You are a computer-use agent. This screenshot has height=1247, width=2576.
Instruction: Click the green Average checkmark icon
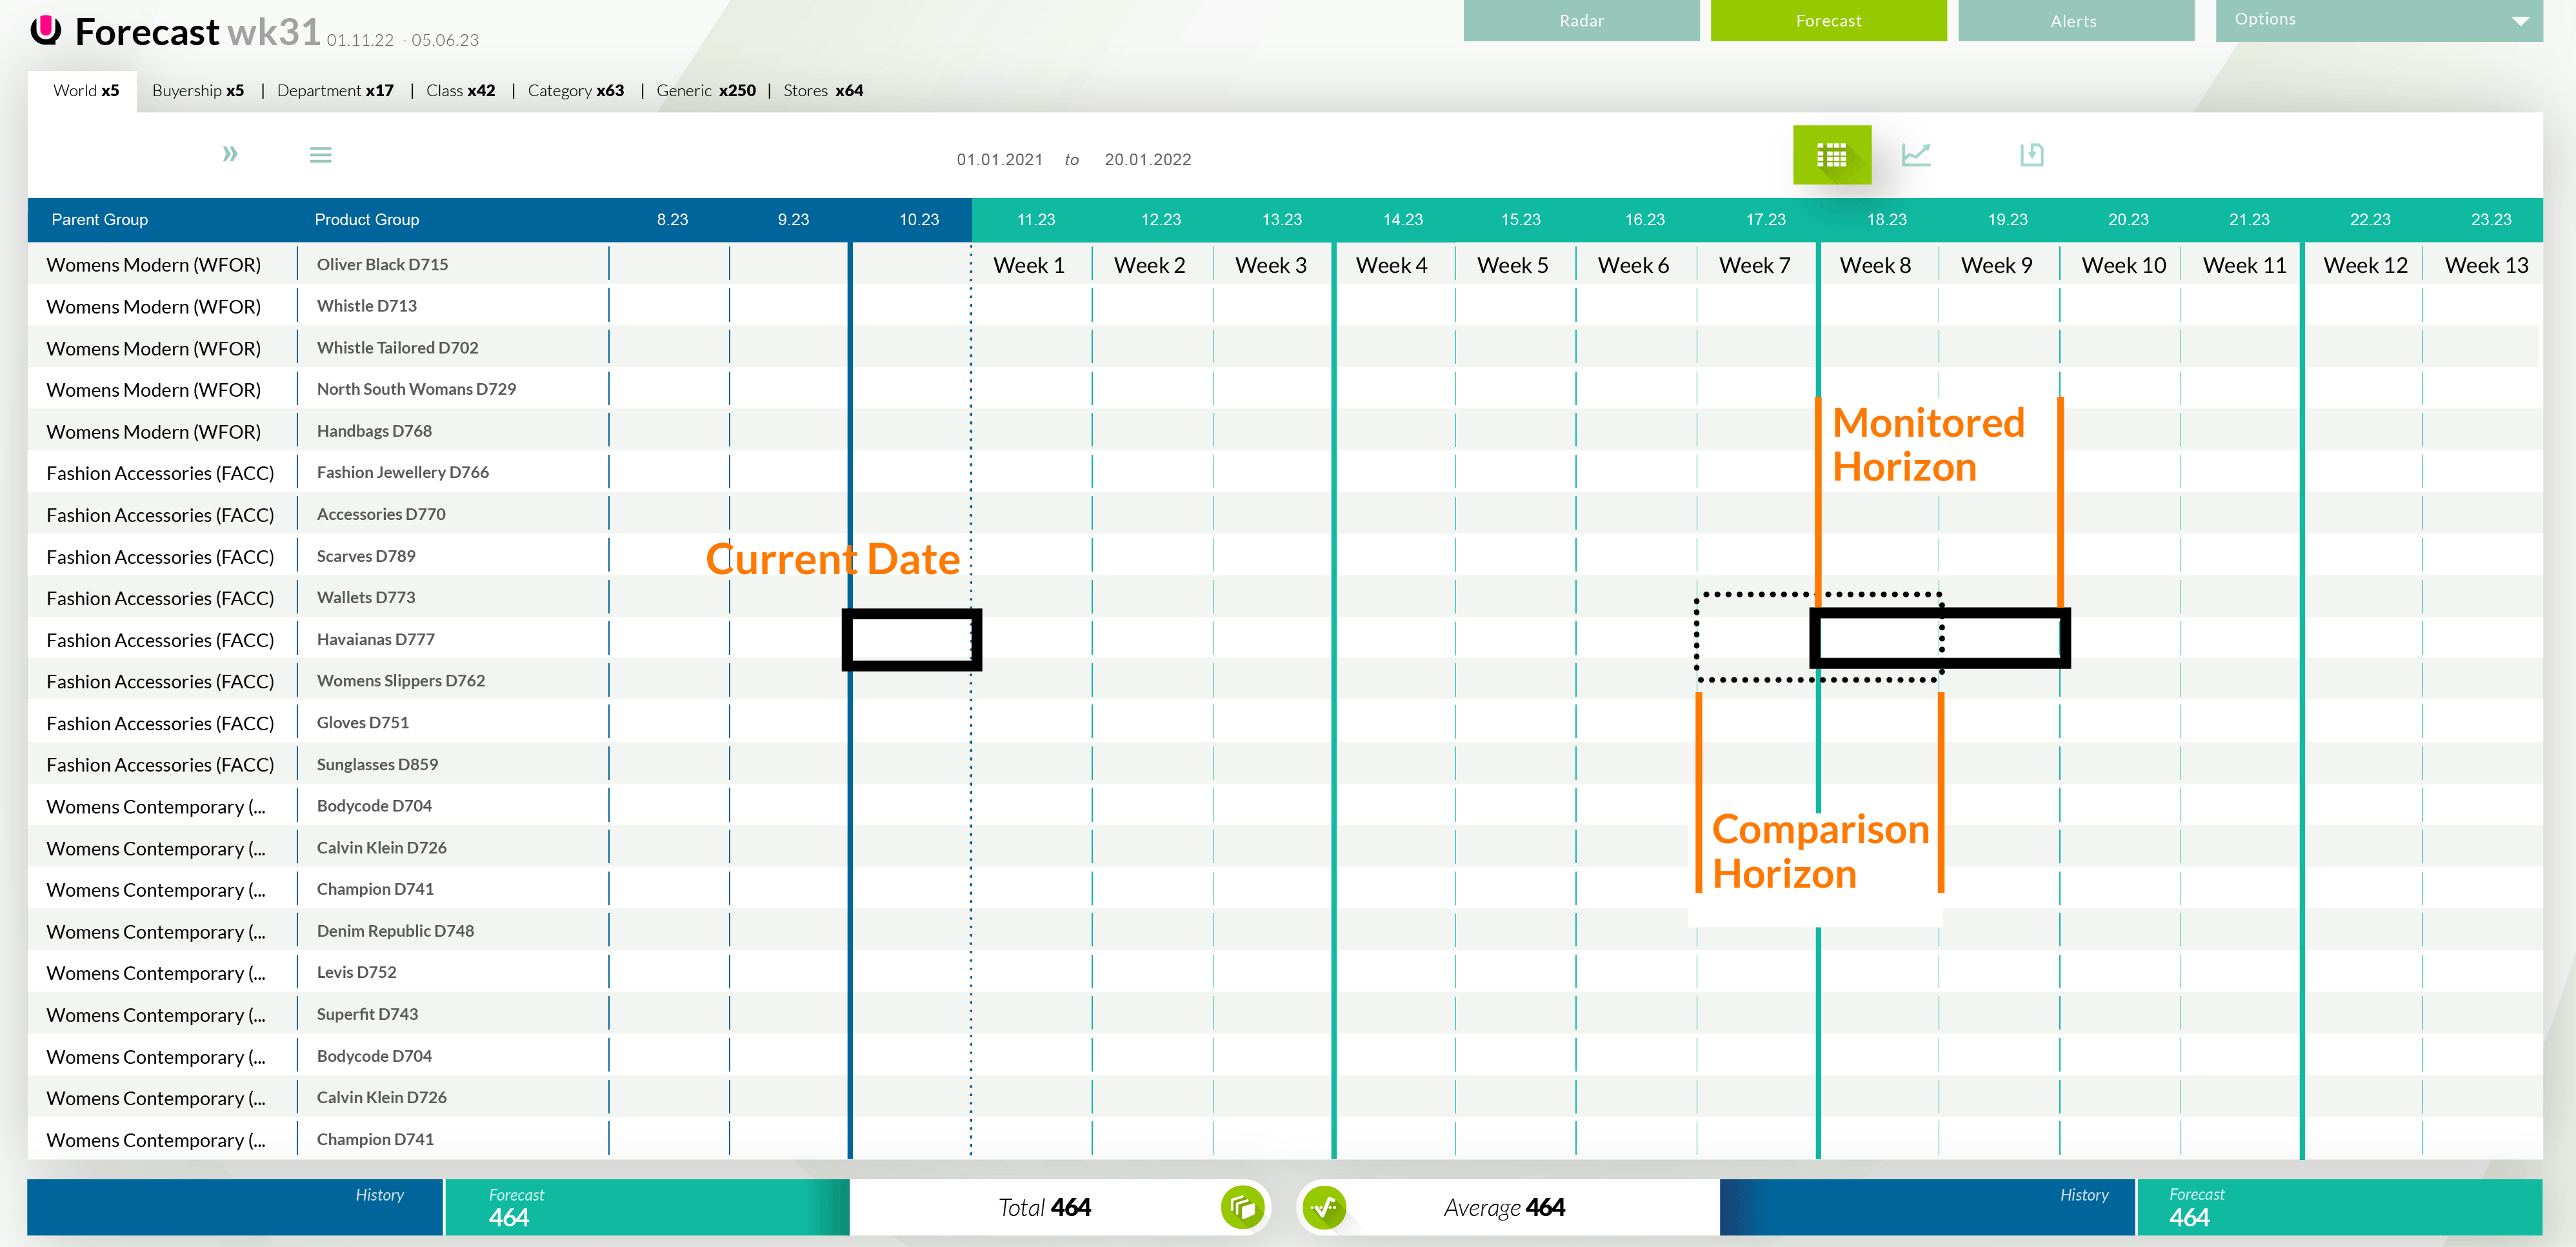[1324, 1207]
